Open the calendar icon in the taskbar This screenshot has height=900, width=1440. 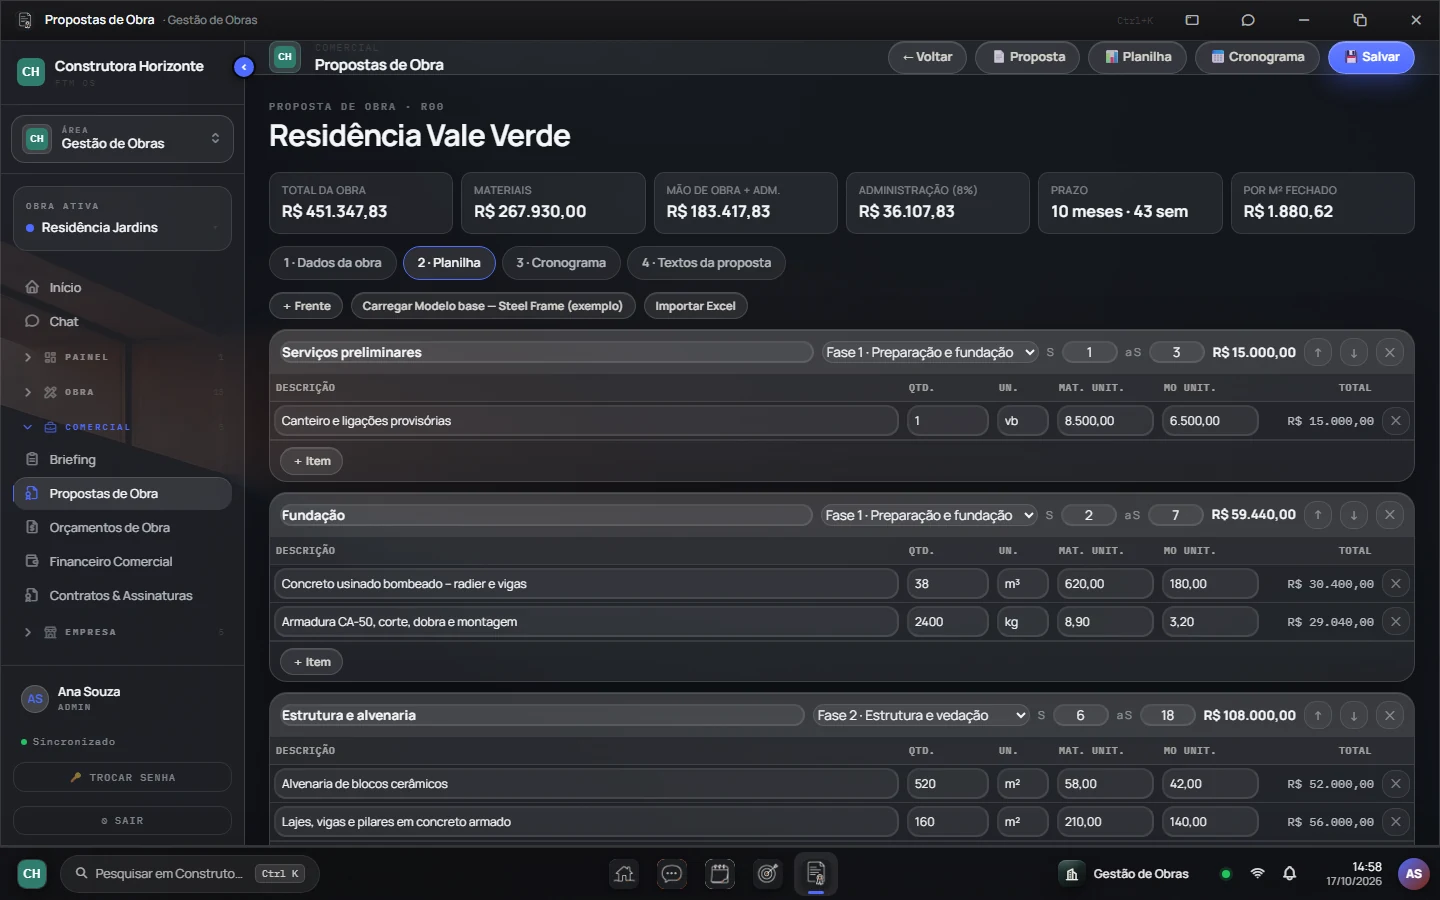coord(720,874)
